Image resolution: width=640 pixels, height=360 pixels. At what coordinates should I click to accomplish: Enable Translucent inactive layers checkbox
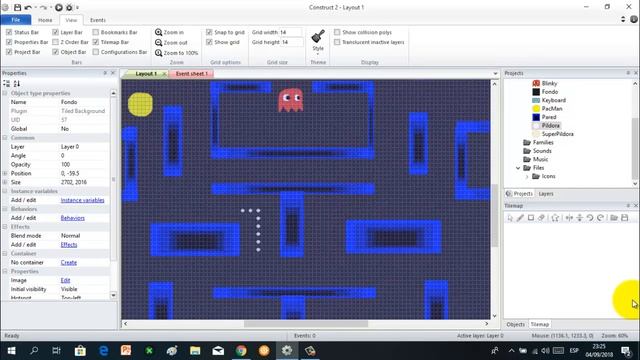tap(337, 42)
